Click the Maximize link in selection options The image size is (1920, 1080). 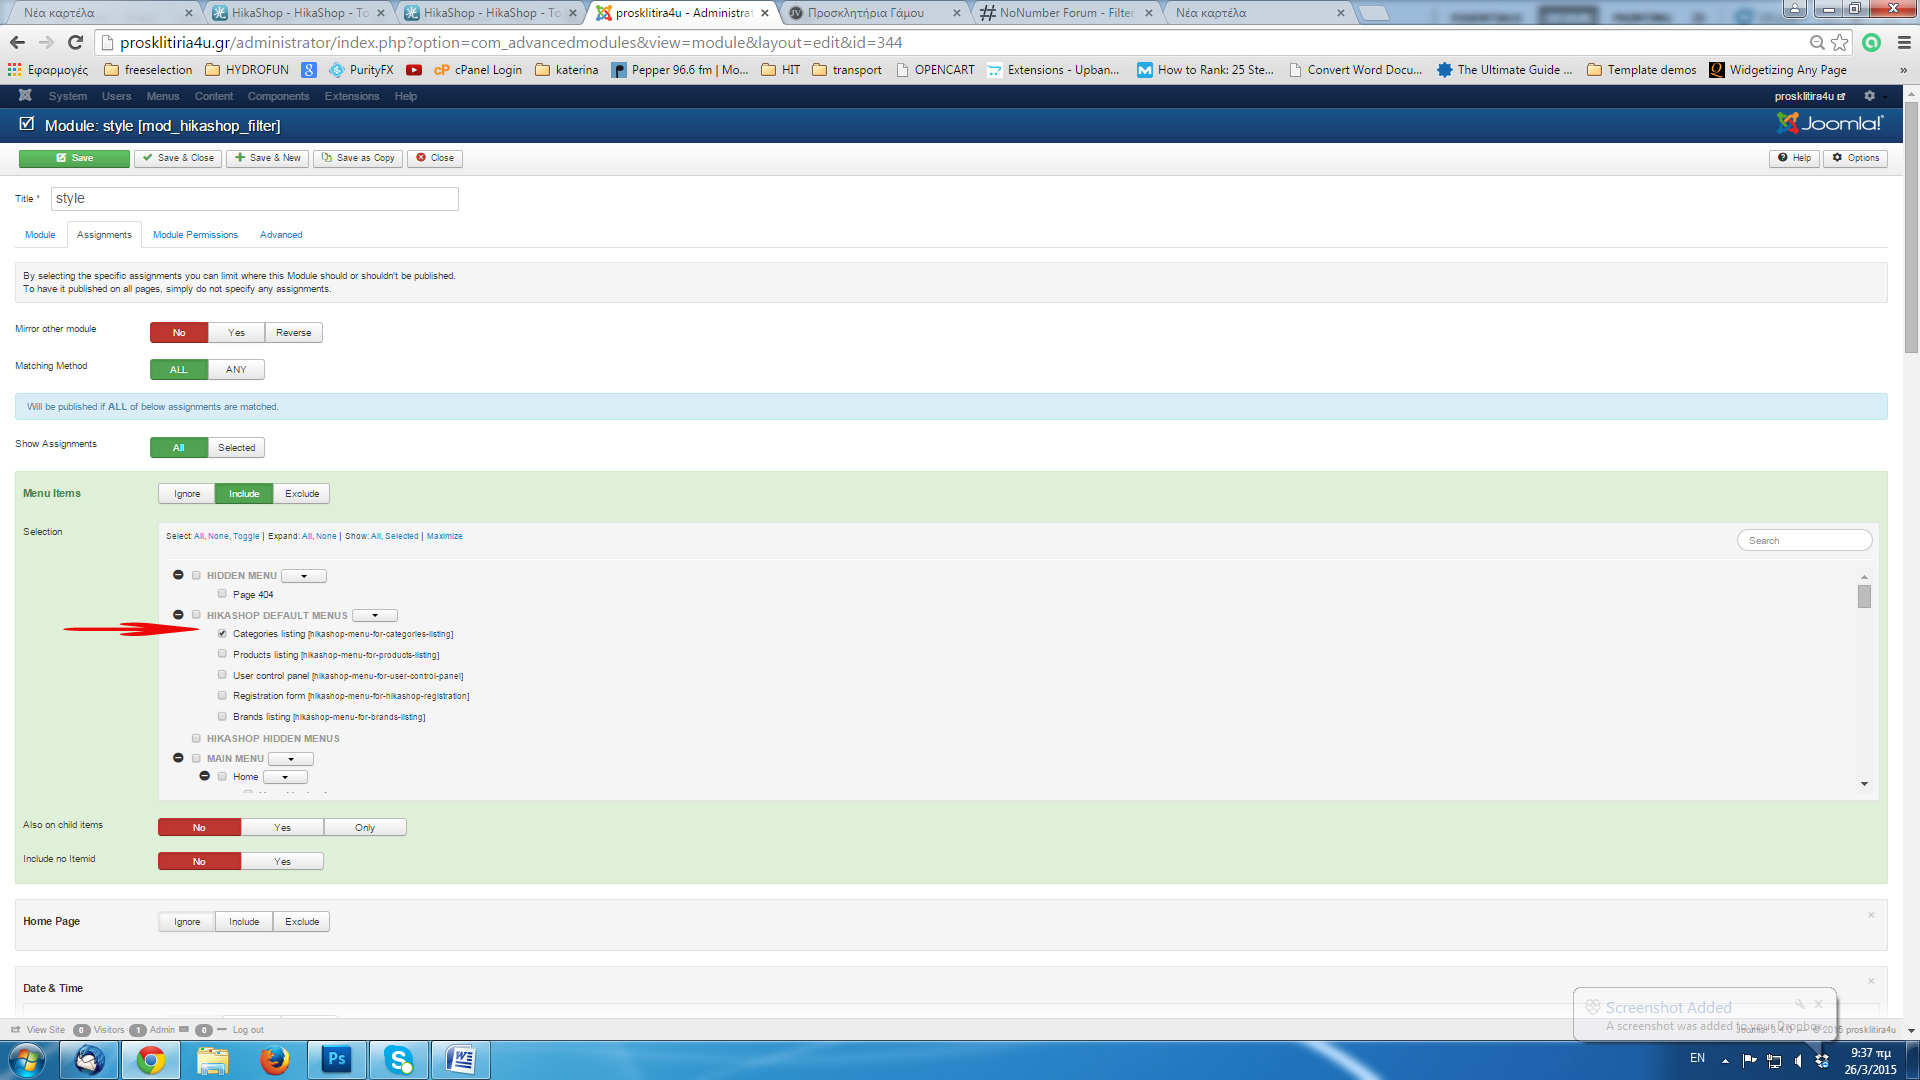pyautogui.click(x=444, y=536)
